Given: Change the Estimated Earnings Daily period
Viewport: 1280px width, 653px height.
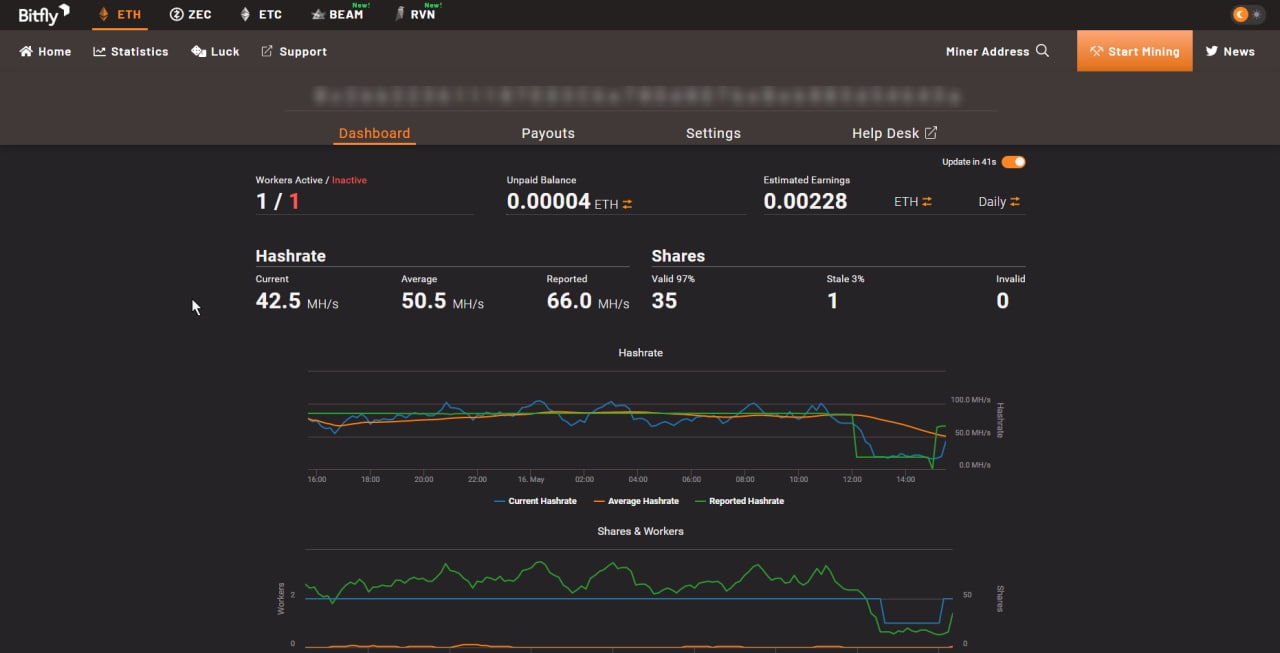Looking at the screenshot, I should tap(1015, 202).
